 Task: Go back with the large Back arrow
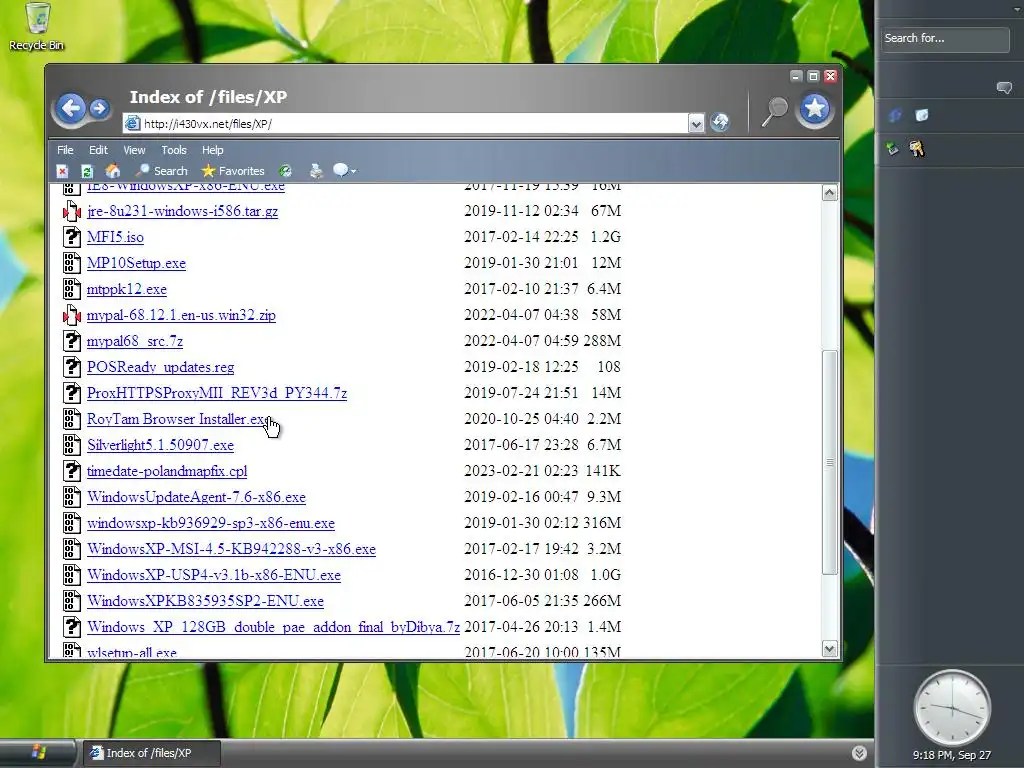[71, 108]
